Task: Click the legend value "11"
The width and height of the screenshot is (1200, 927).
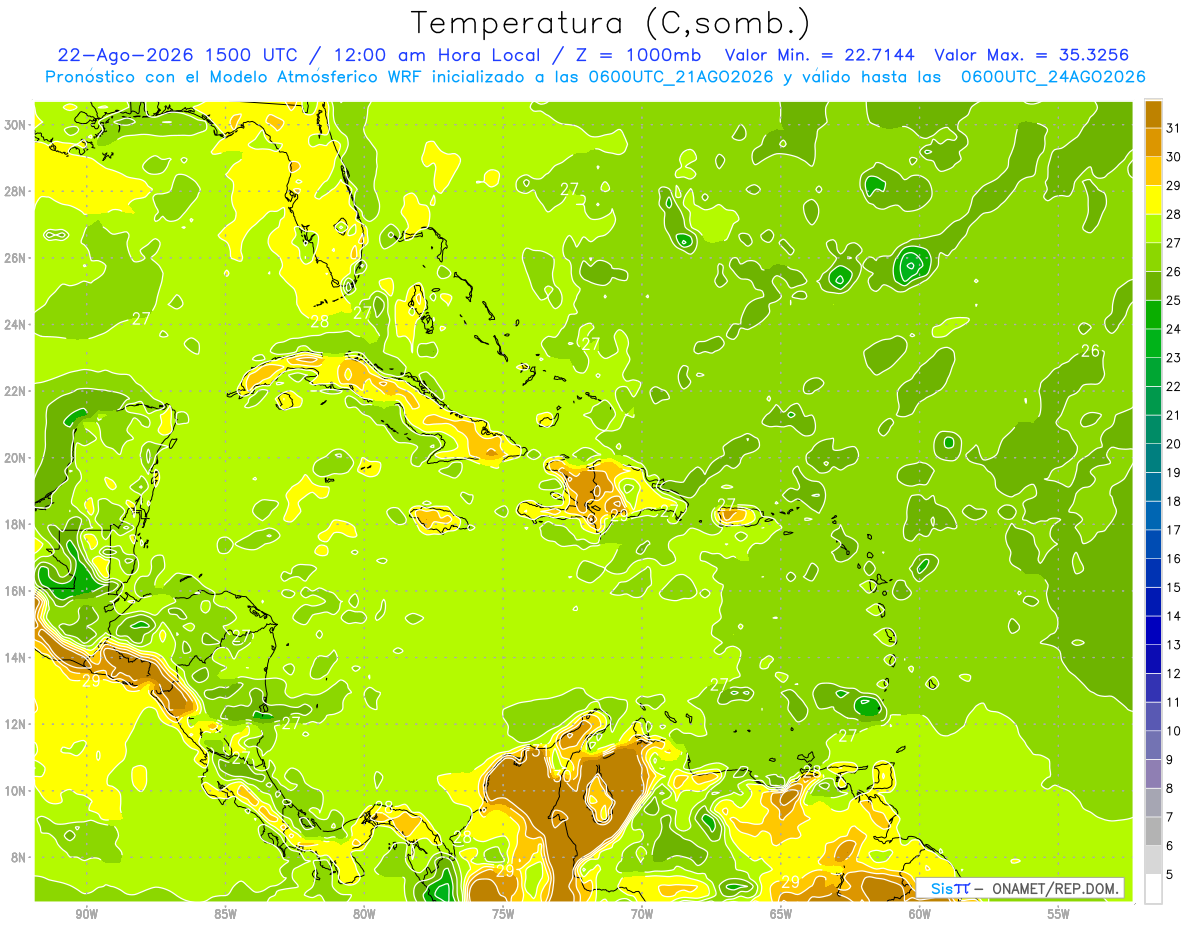Action: pos(1174,702)
